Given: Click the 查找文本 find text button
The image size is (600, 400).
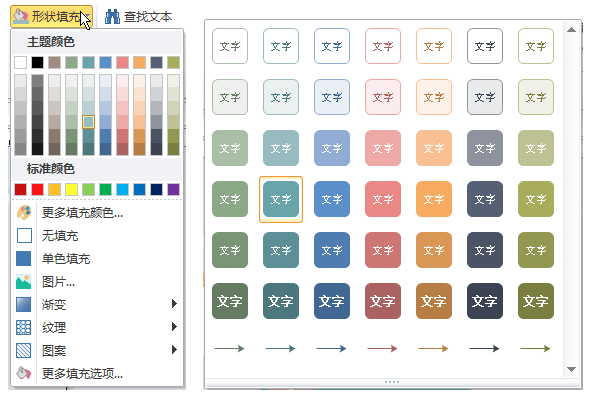Looking at the screenshot, I should click(139, 16).
